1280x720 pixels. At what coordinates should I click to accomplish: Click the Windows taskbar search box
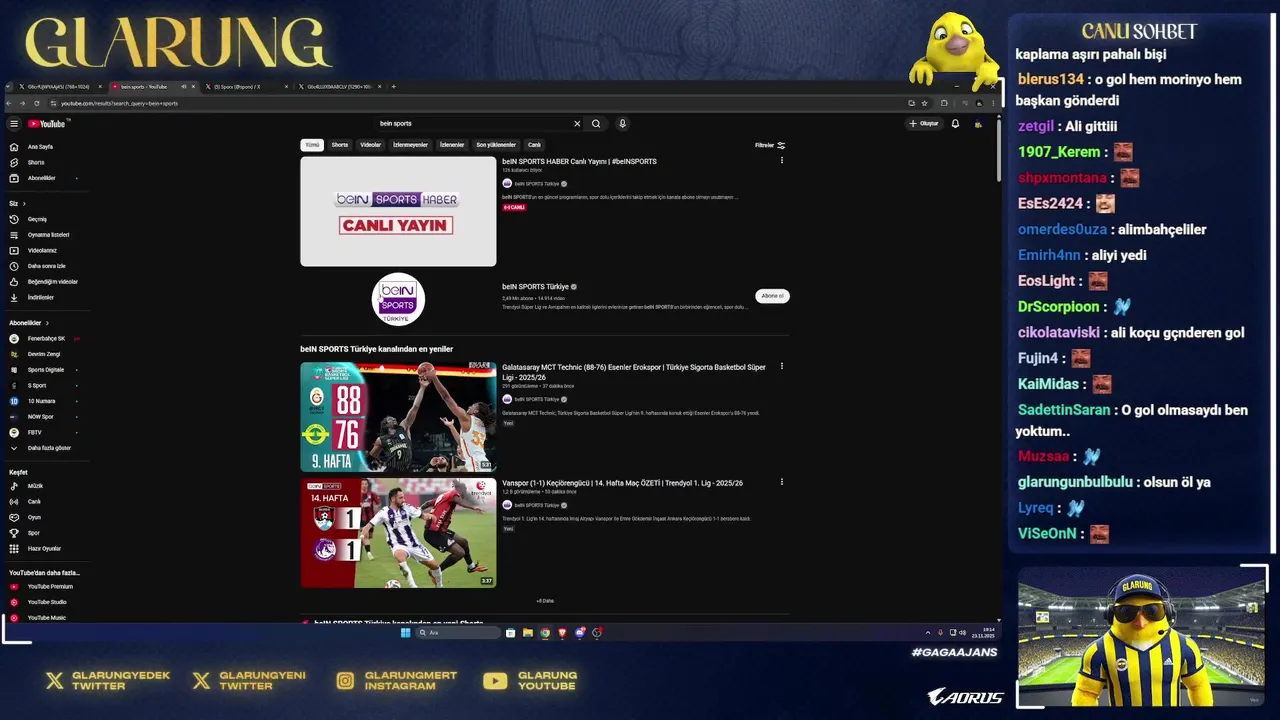click(x=458, y=633)
